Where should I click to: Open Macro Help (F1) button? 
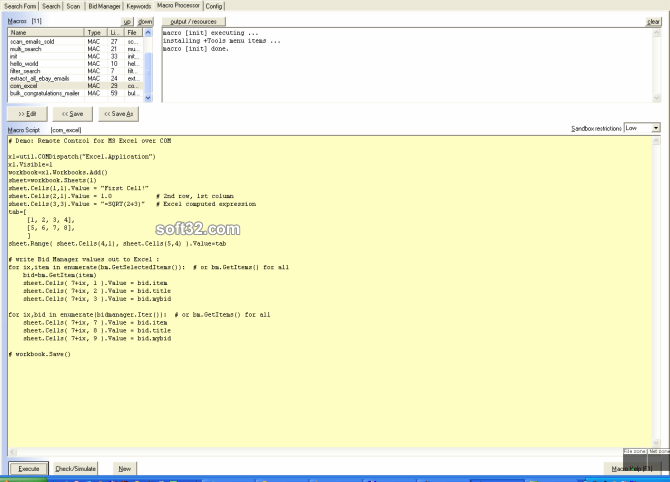632,468
